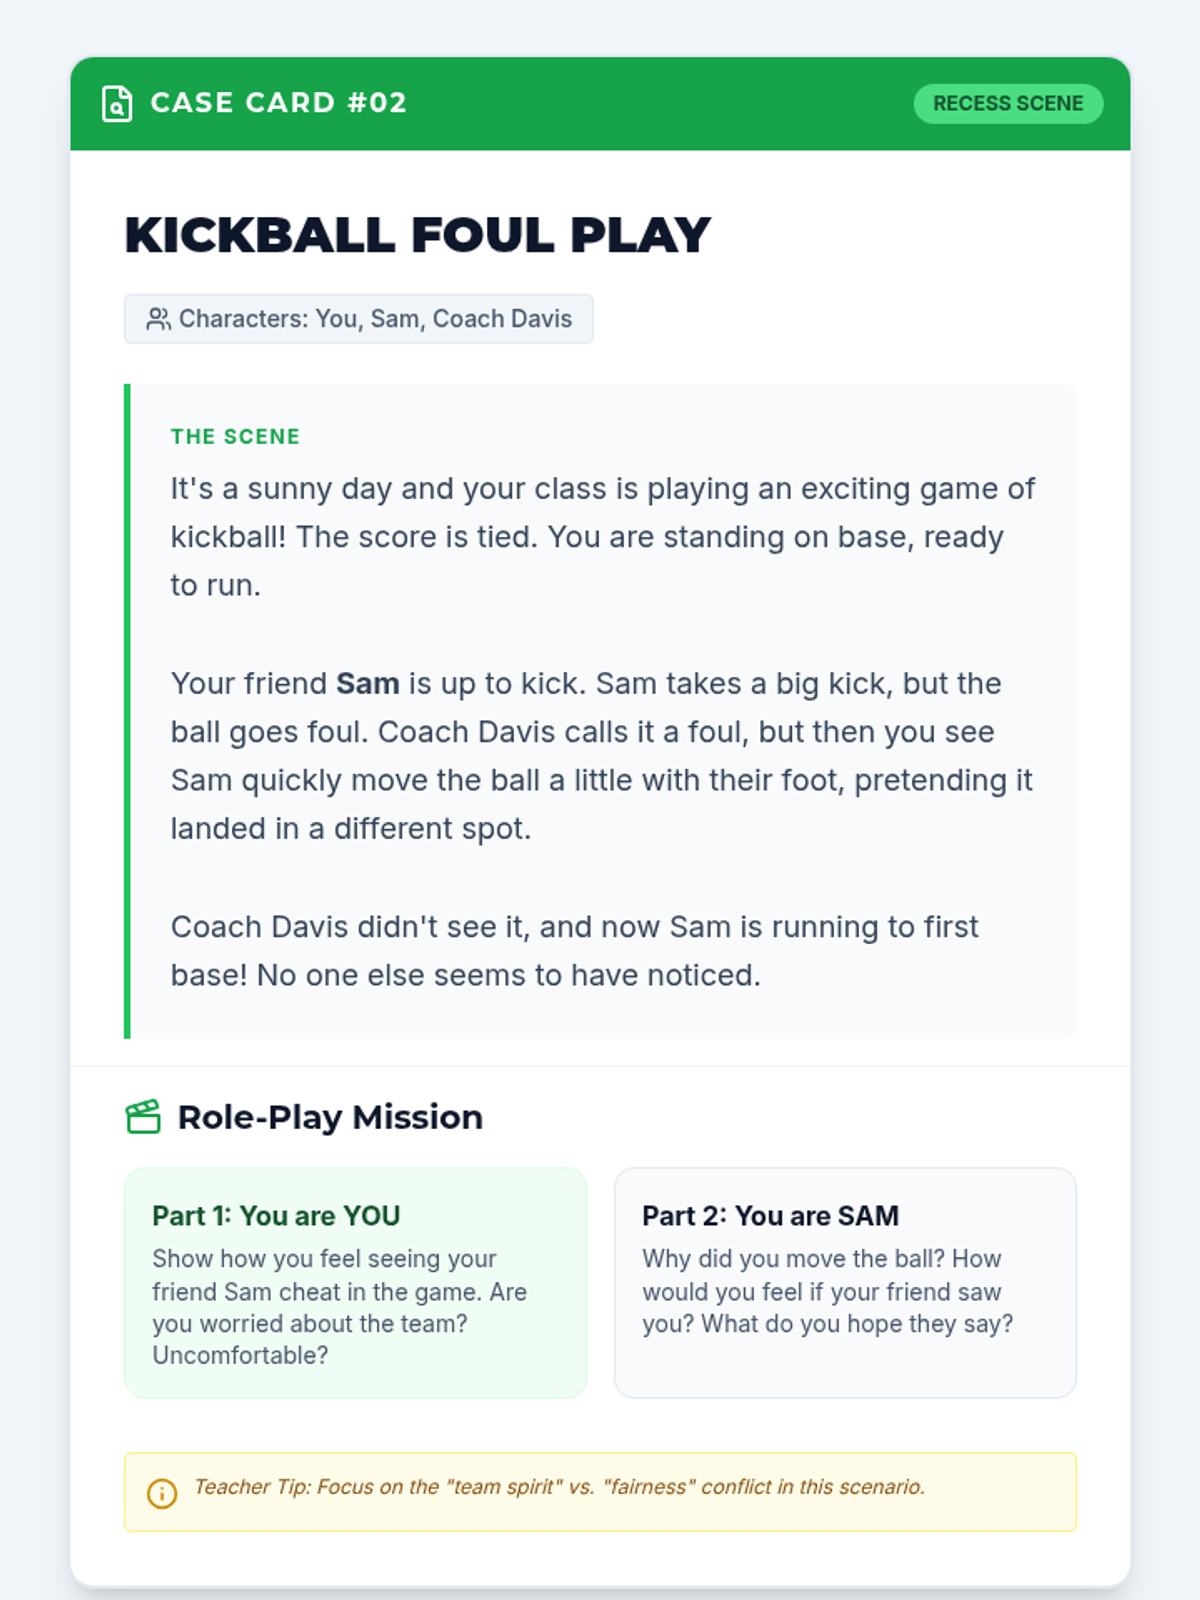Click the RECESS SCENE badge

click(1007, 104)
